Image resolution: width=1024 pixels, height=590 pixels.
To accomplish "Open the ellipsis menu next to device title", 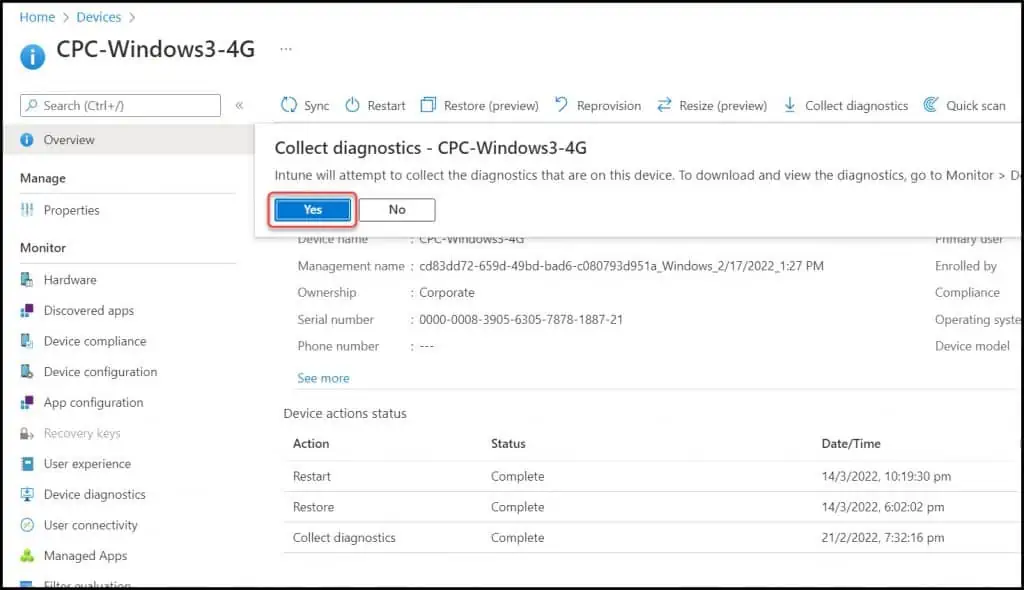I will [x=286, y=49].
